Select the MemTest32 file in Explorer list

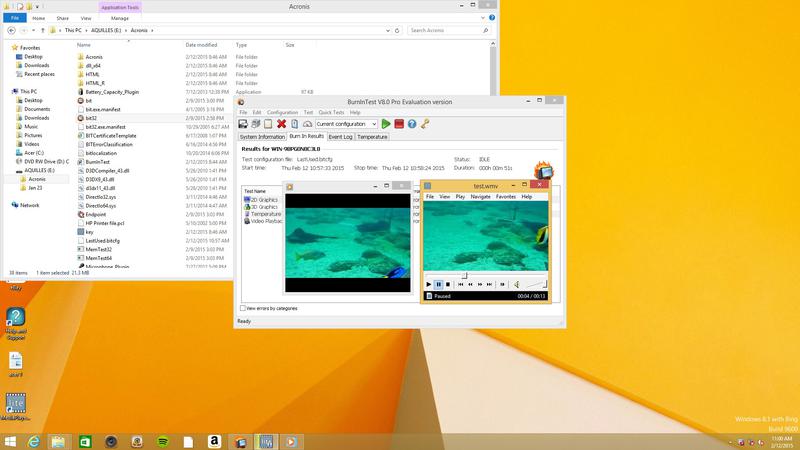98,249
